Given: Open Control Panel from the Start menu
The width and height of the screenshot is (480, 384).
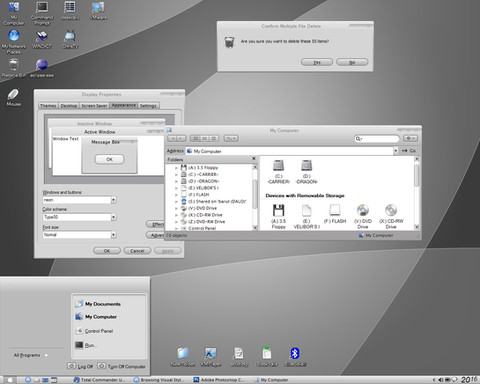Looking at the screenshot, I should point(99,331).
